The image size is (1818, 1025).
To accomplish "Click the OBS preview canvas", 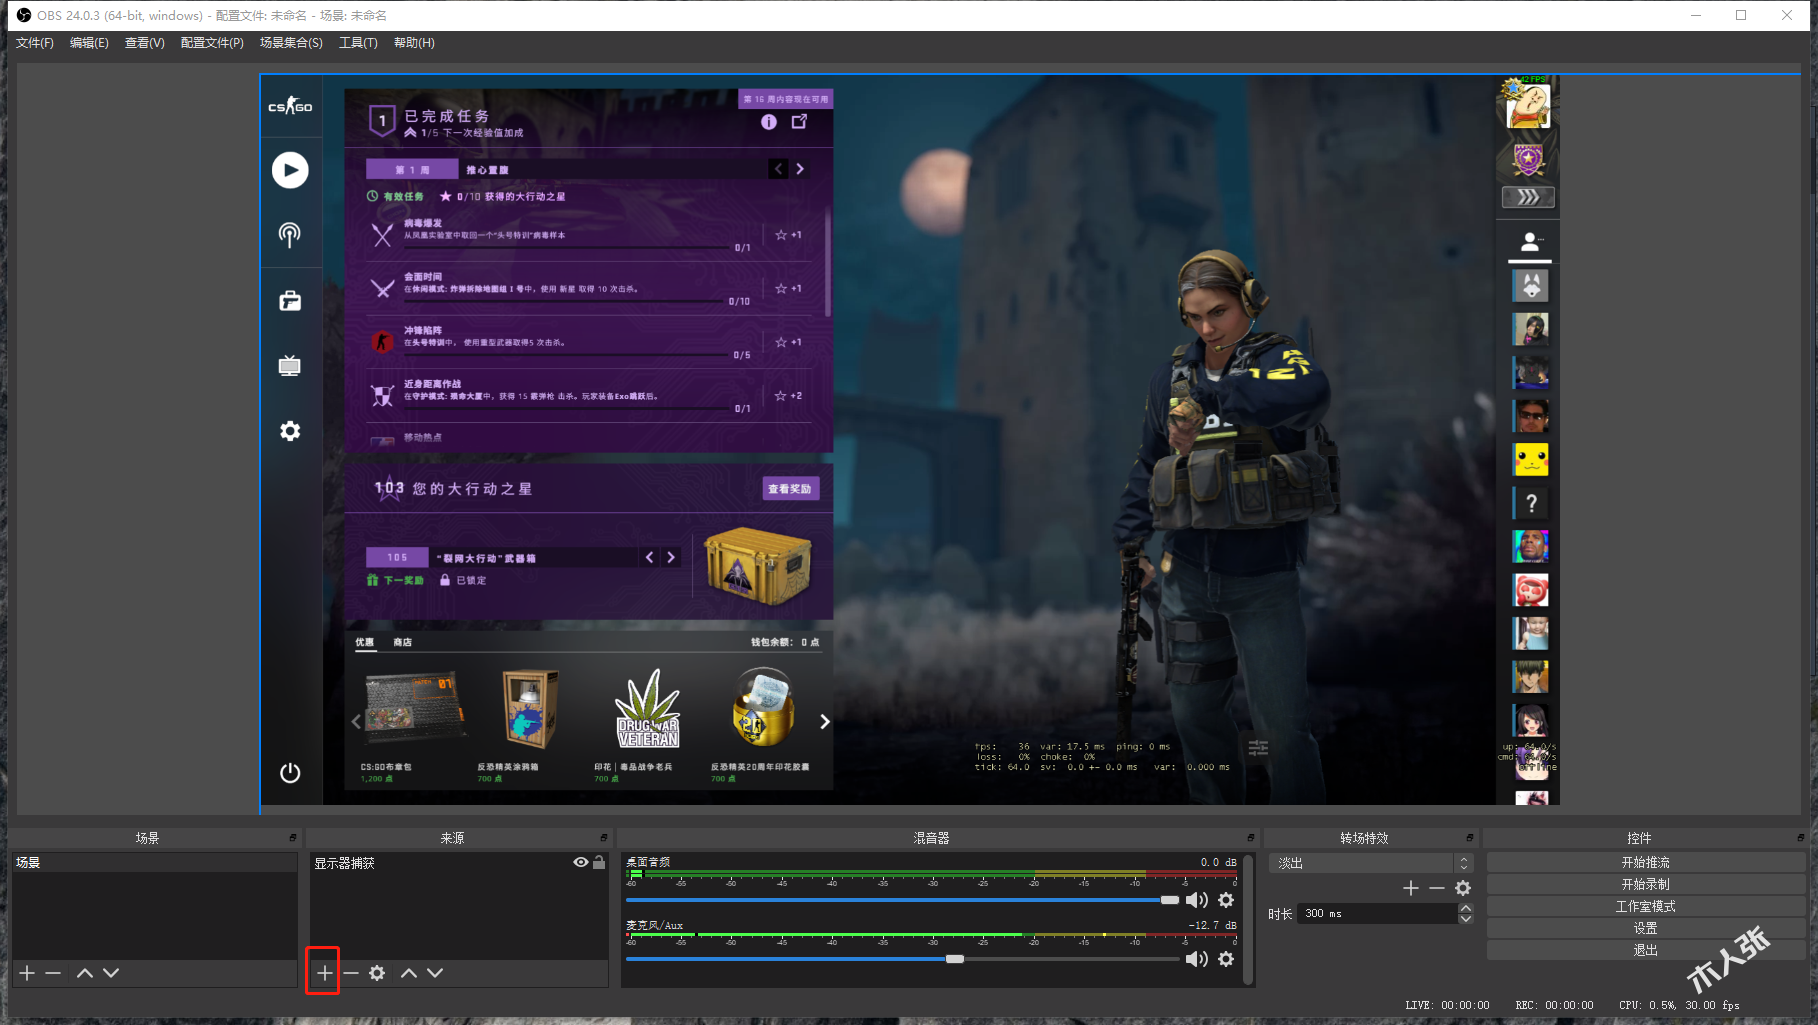I will [909, 440].
